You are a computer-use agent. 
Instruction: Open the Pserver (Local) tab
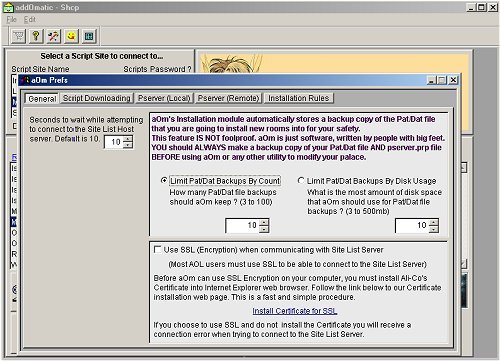(x=164, y=98)
